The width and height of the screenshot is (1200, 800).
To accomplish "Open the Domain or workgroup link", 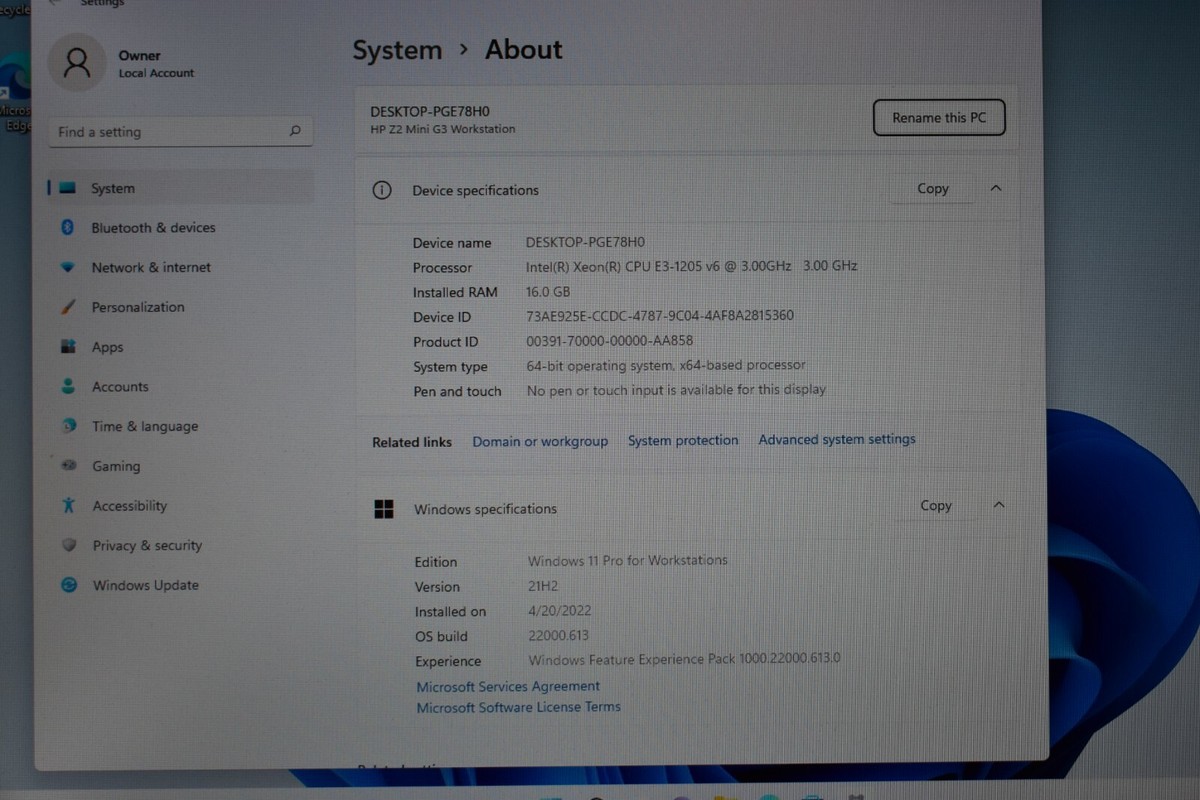I will [x=540, y=441].
